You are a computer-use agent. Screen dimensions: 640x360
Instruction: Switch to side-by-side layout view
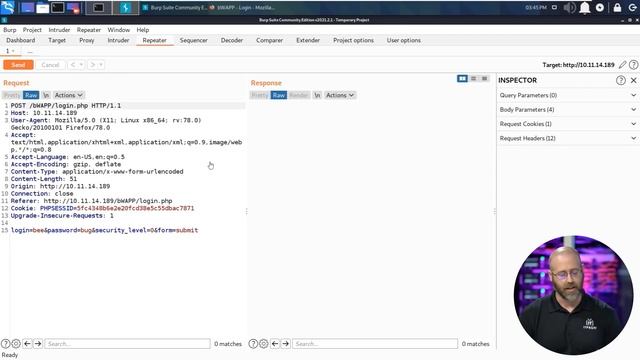pos(462,78)
